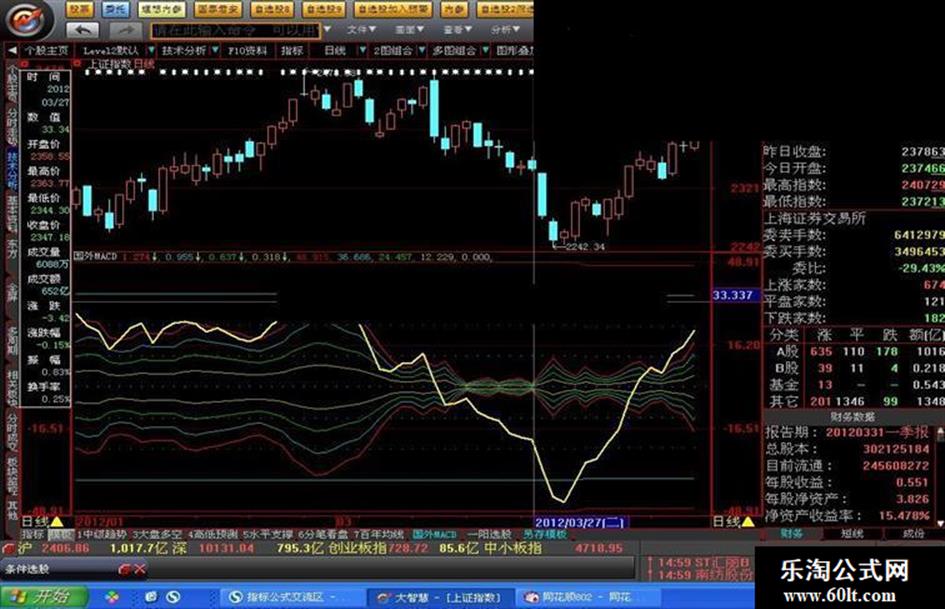Expand 技术分析 dropdown arrow
The width and height of the screenshot is (945, 609).
pyautogui.click(x=215, y=51)
